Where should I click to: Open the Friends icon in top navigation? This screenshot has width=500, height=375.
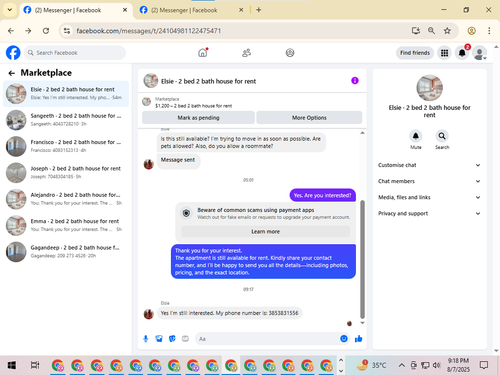(x=246, y=53)
